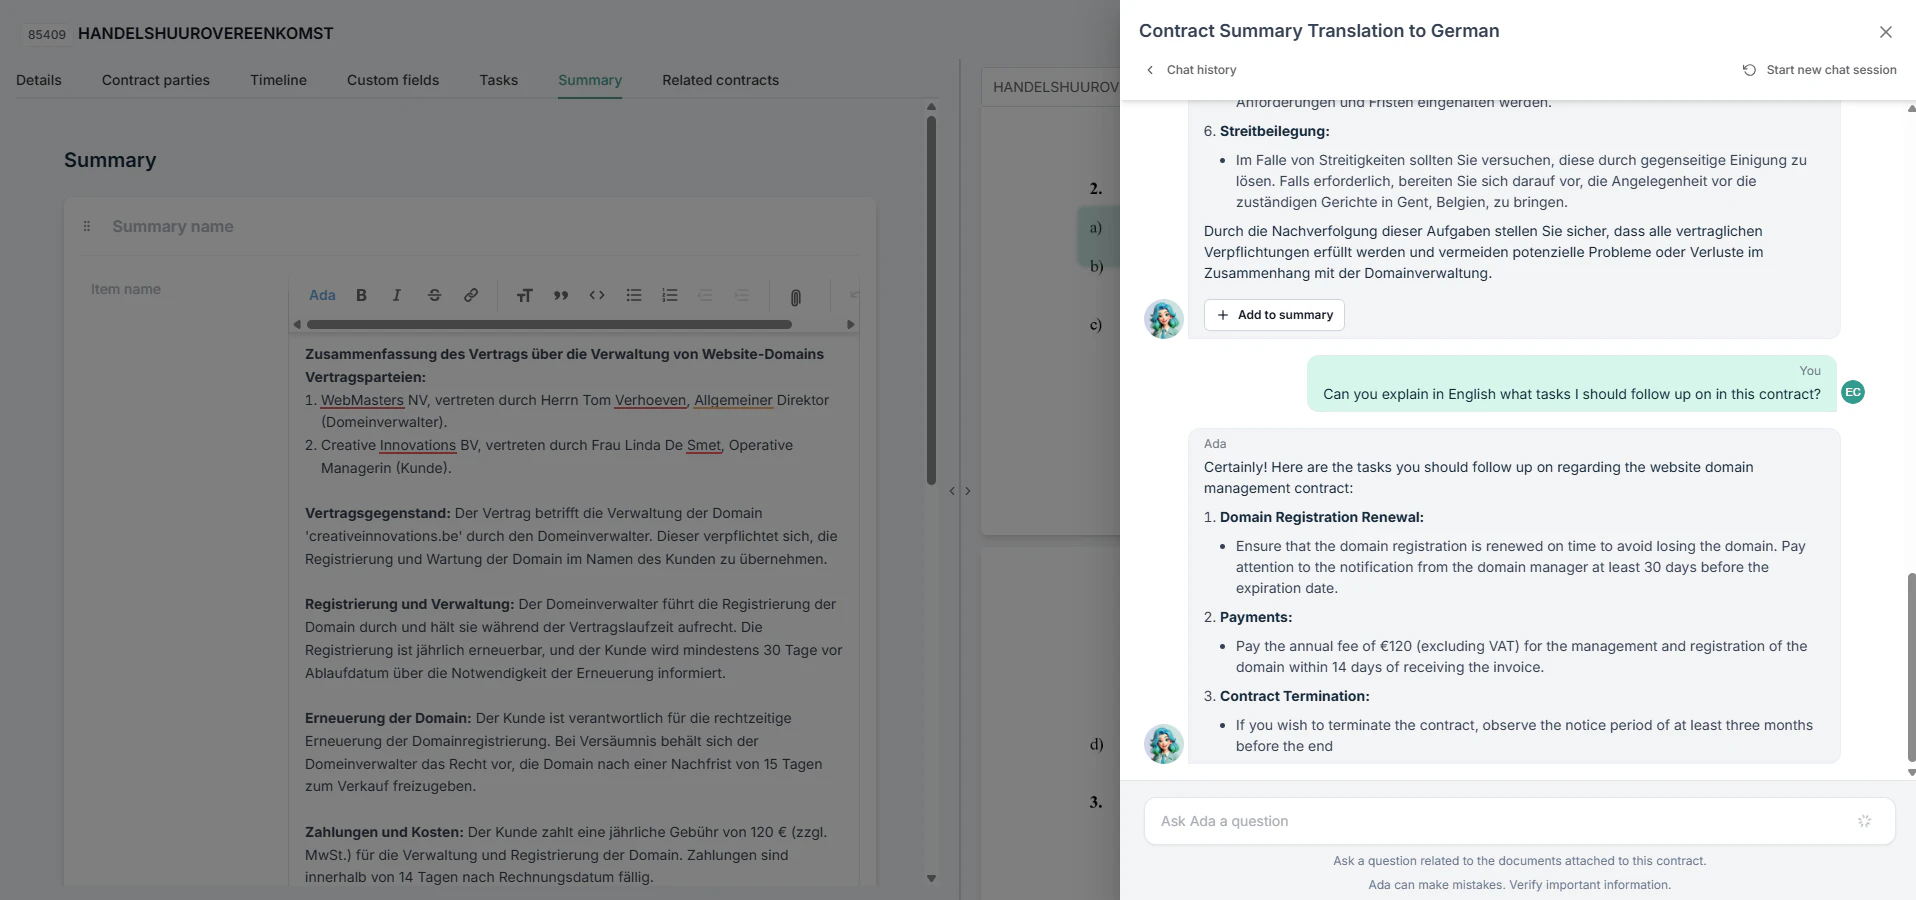The height and width of the screenshot is (900, 1916).
Task: Select the Strikethrough formatting icon
Action: (x=434, y=295)
